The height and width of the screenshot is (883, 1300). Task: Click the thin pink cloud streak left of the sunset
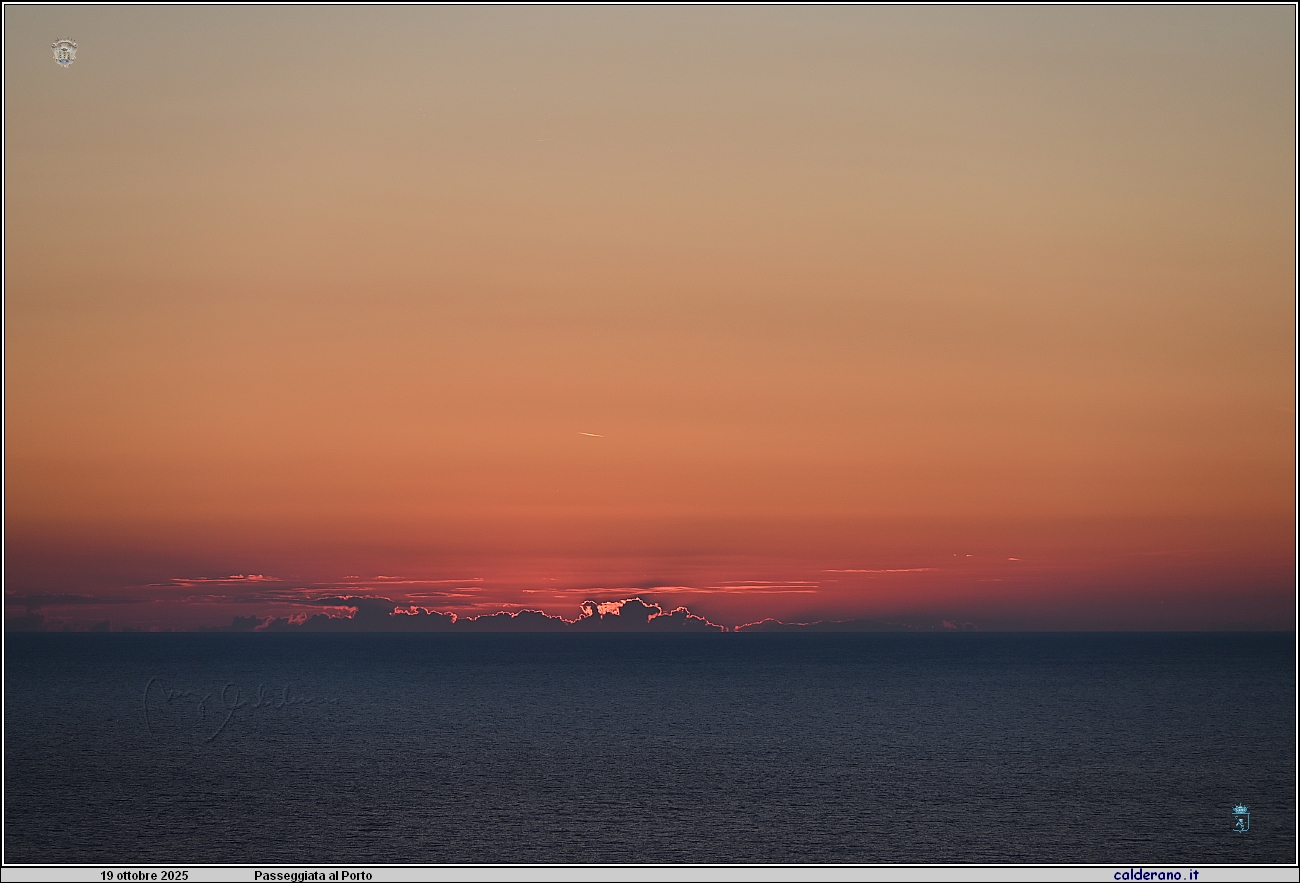(x=225, y=578)
